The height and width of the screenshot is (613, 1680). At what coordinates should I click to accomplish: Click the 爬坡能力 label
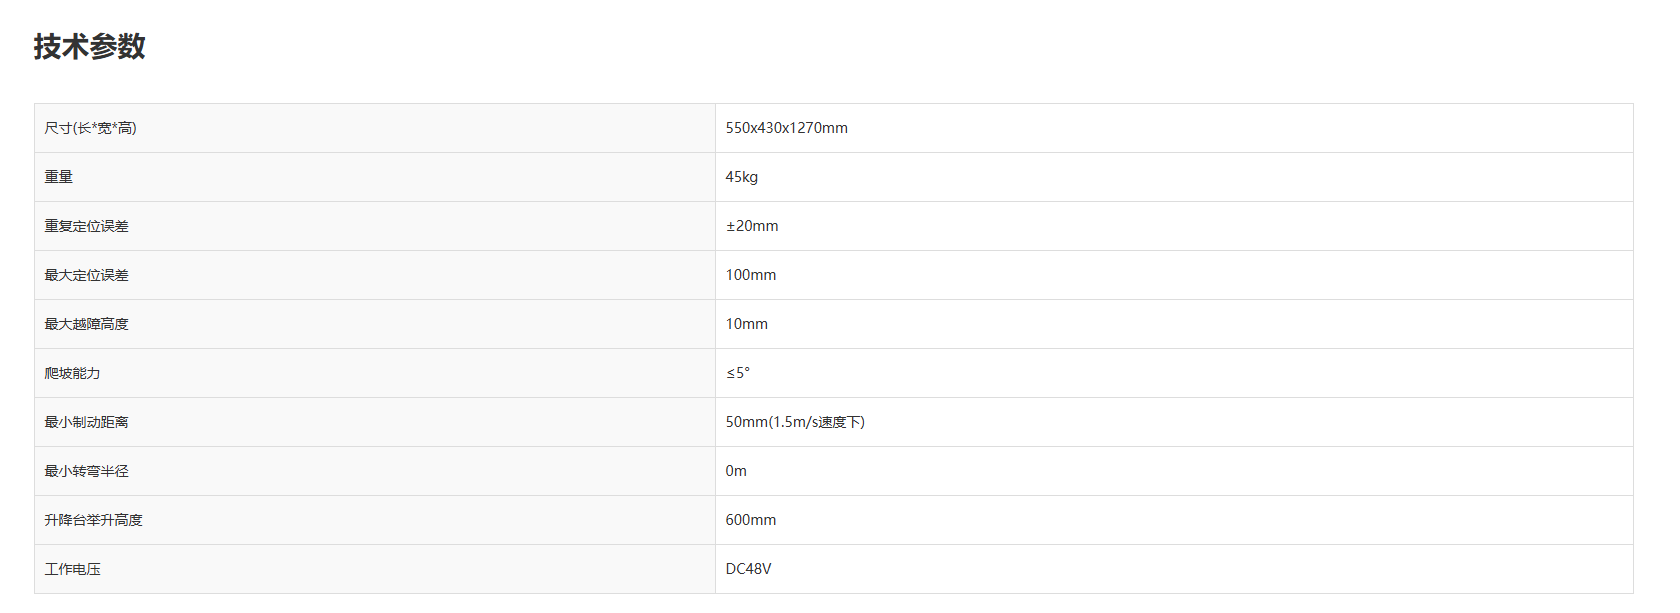click(73, 373)
